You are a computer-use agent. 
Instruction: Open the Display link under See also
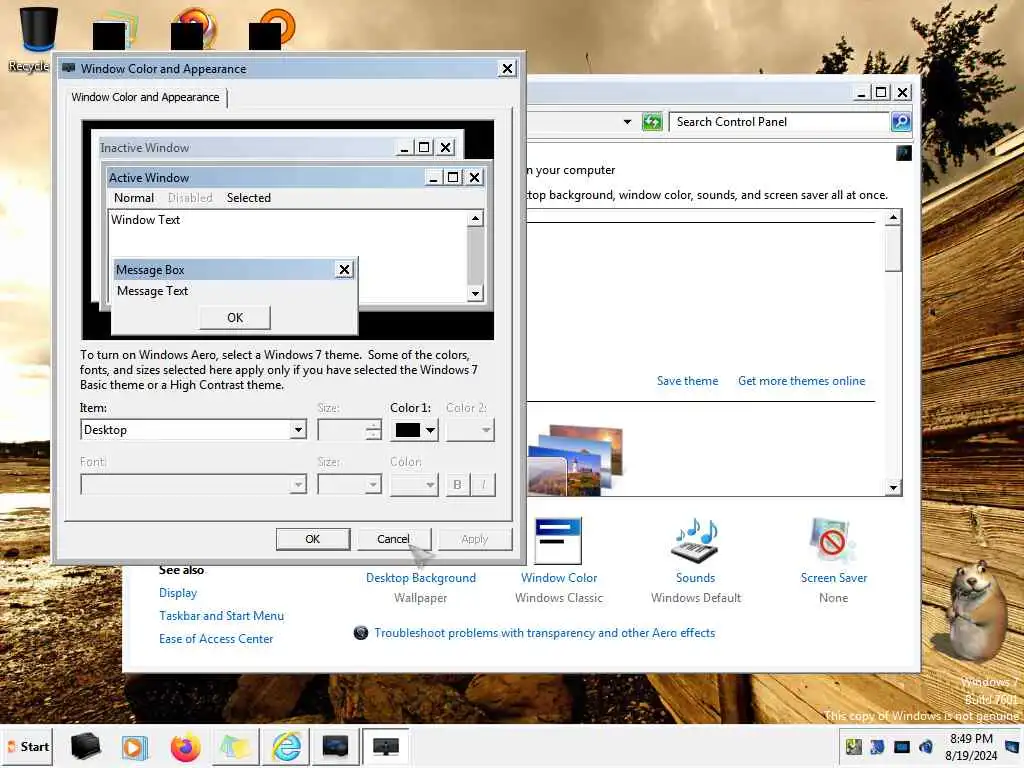click(178, 593)
